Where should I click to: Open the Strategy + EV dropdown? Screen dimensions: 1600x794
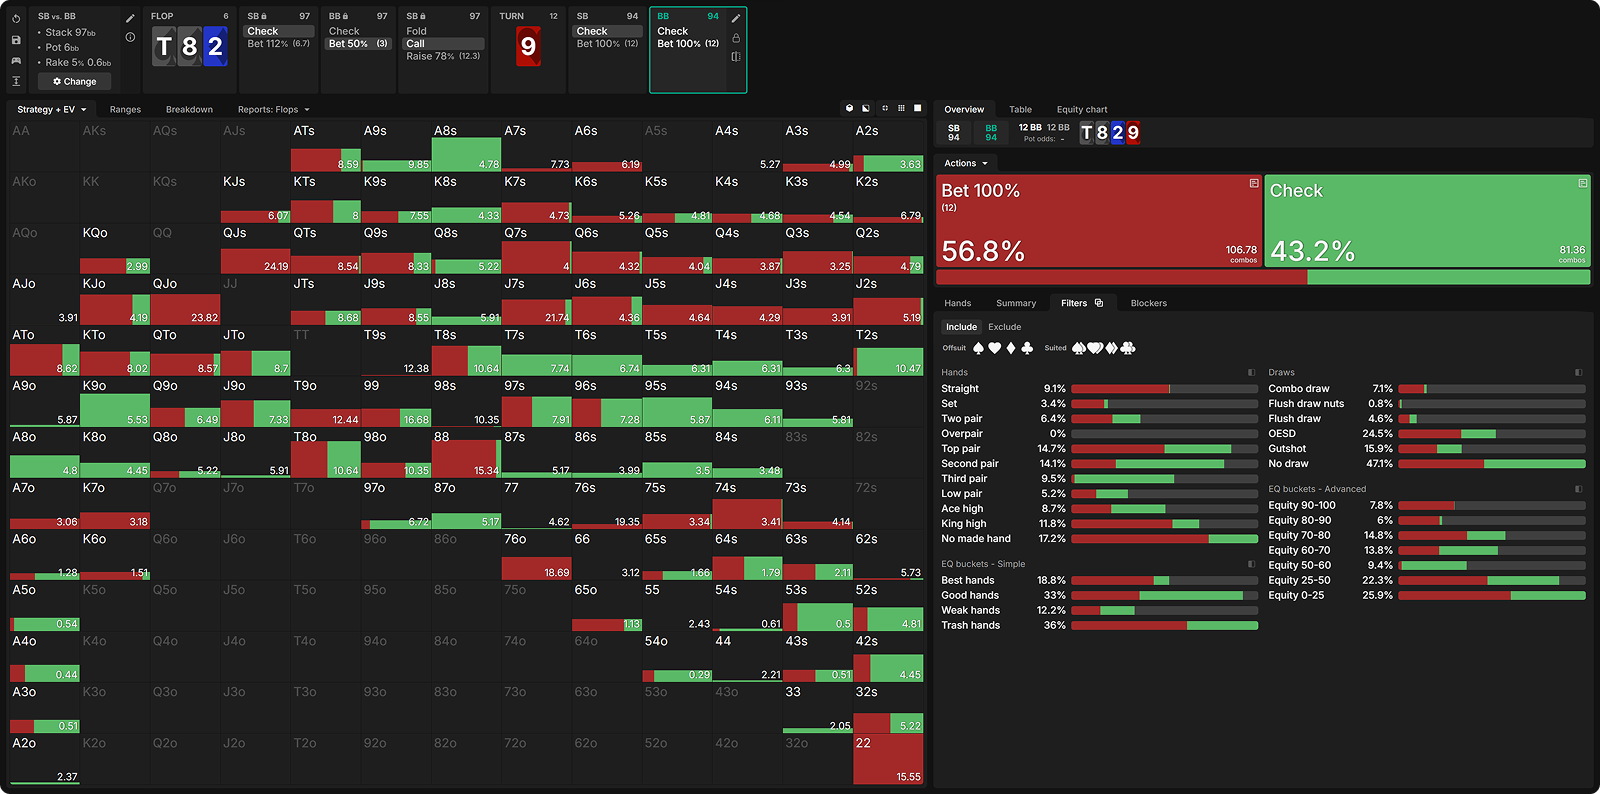pyautogui.click(x=51, y=110)
